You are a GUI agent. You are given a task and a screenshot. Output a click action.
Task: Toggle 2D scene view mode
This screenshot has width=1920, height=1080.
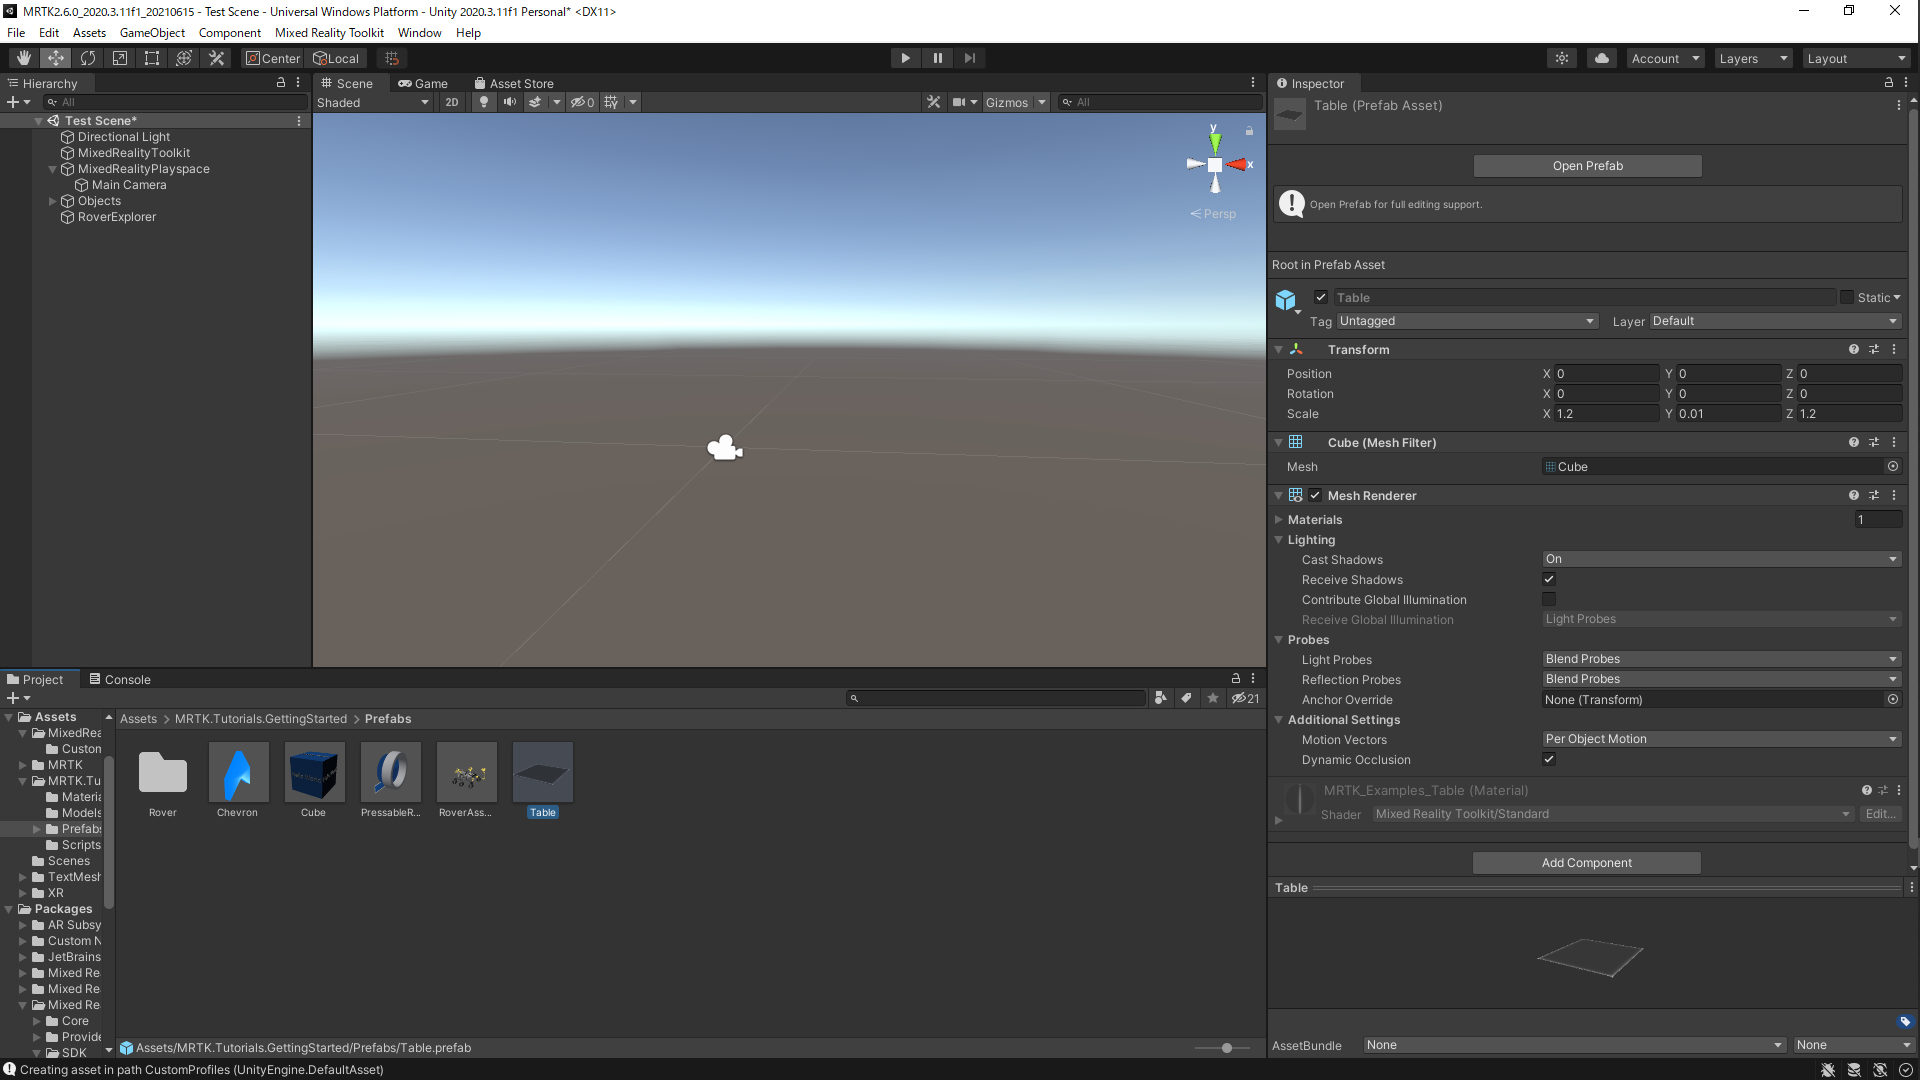(x=452, y=102)
